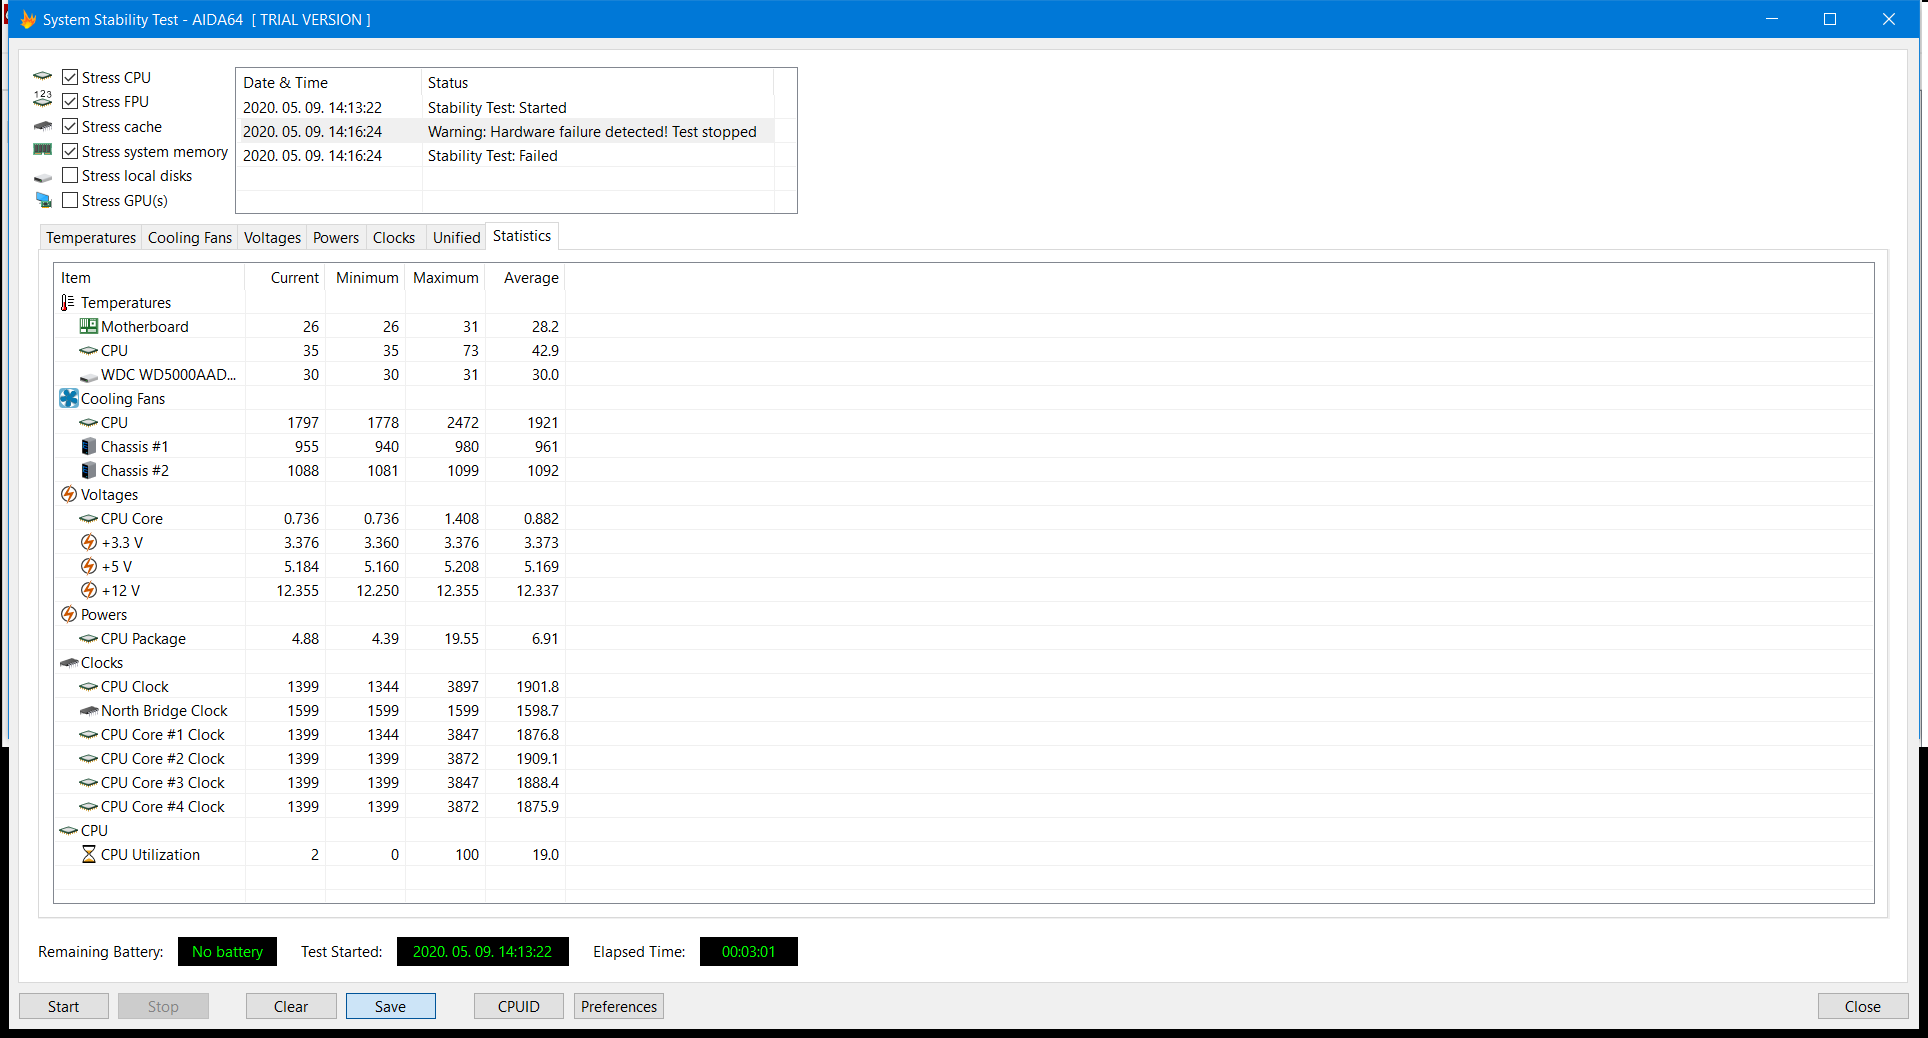Uncheck the Stress FPU checkbox
Viewport: 1928px width, 1038px height.
pyautogui.click(x=70, y=101)
